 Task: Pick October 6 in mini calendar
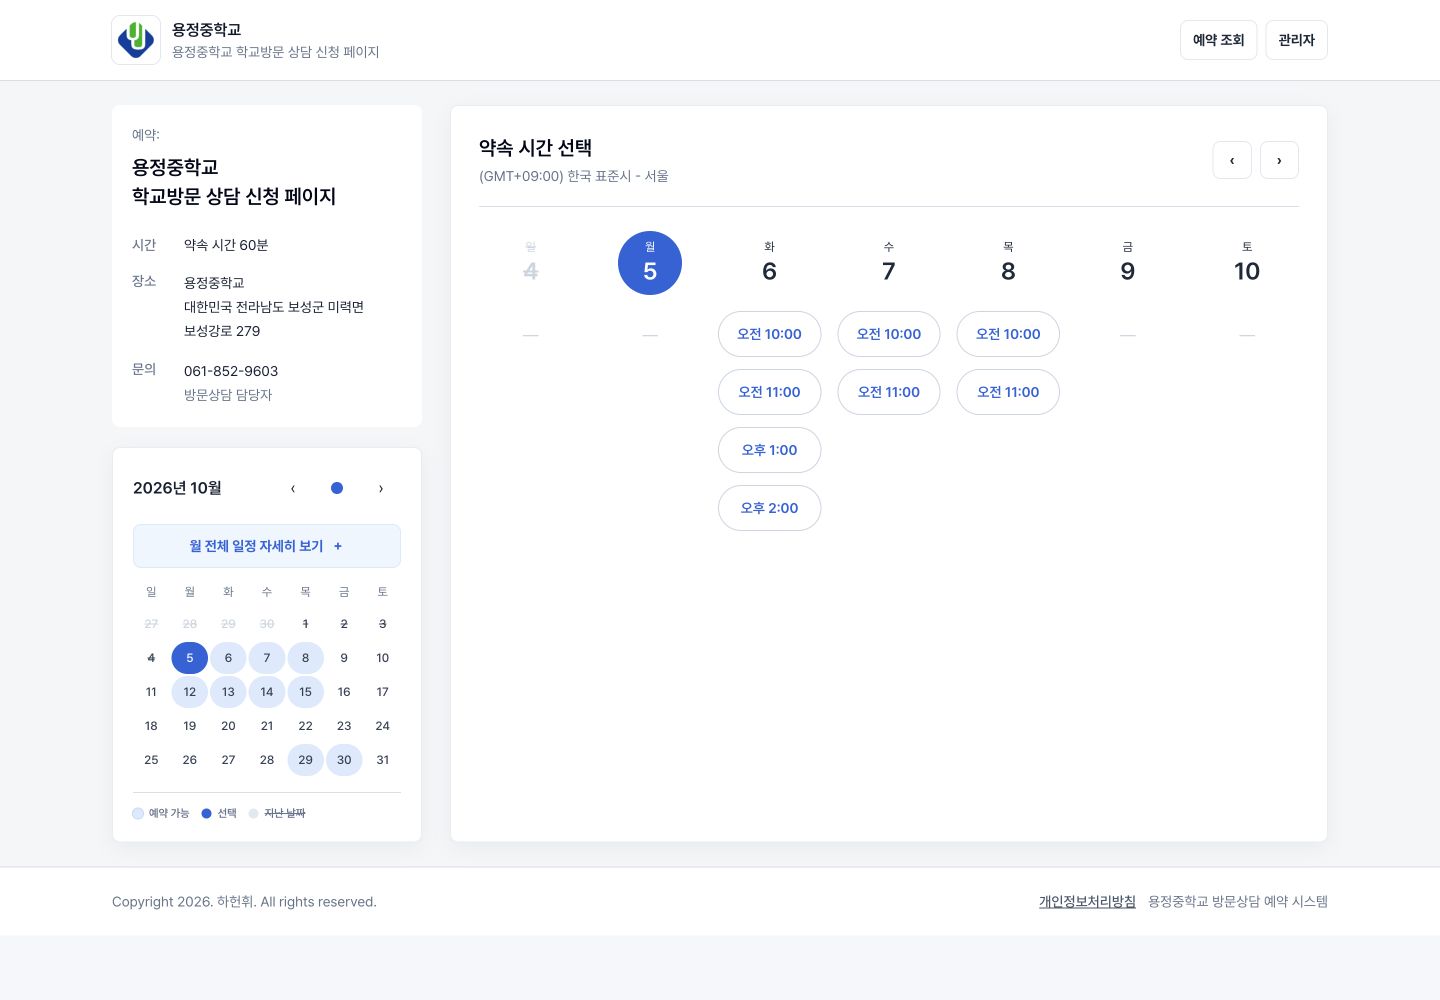[x=228, y=658]
